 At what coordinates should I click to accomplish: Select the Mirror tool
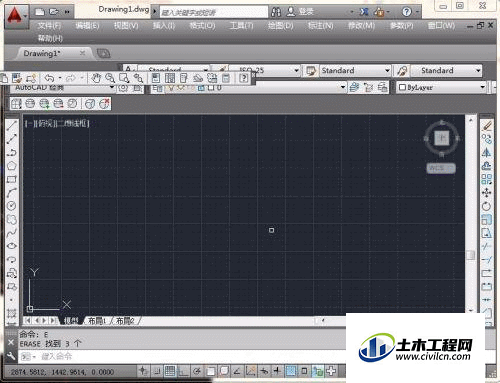pos(487,152)
